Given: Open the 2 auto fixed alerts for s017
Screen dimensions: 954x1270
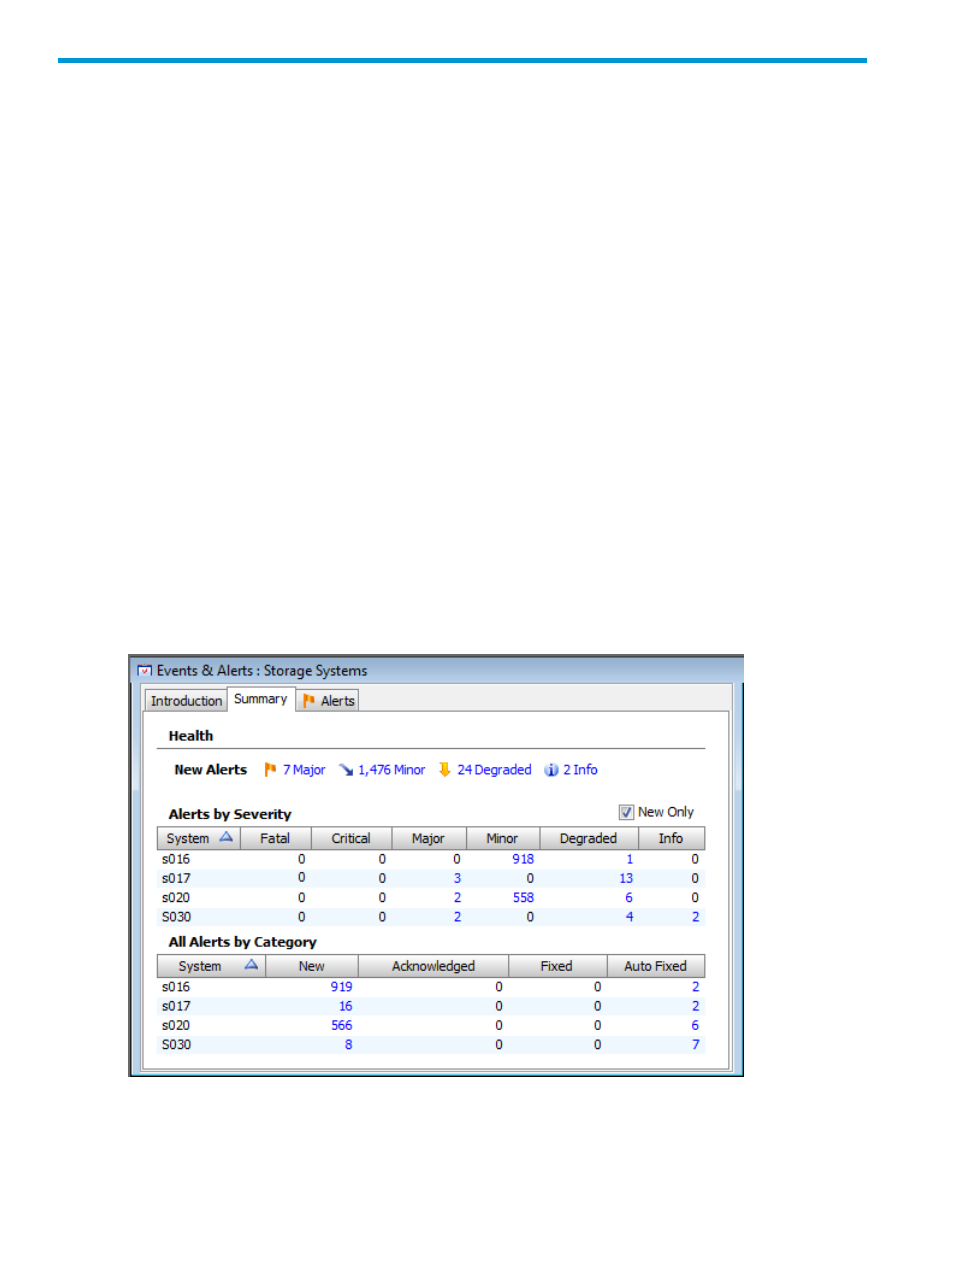Looking at the screenshot, I should point(696,1006).
